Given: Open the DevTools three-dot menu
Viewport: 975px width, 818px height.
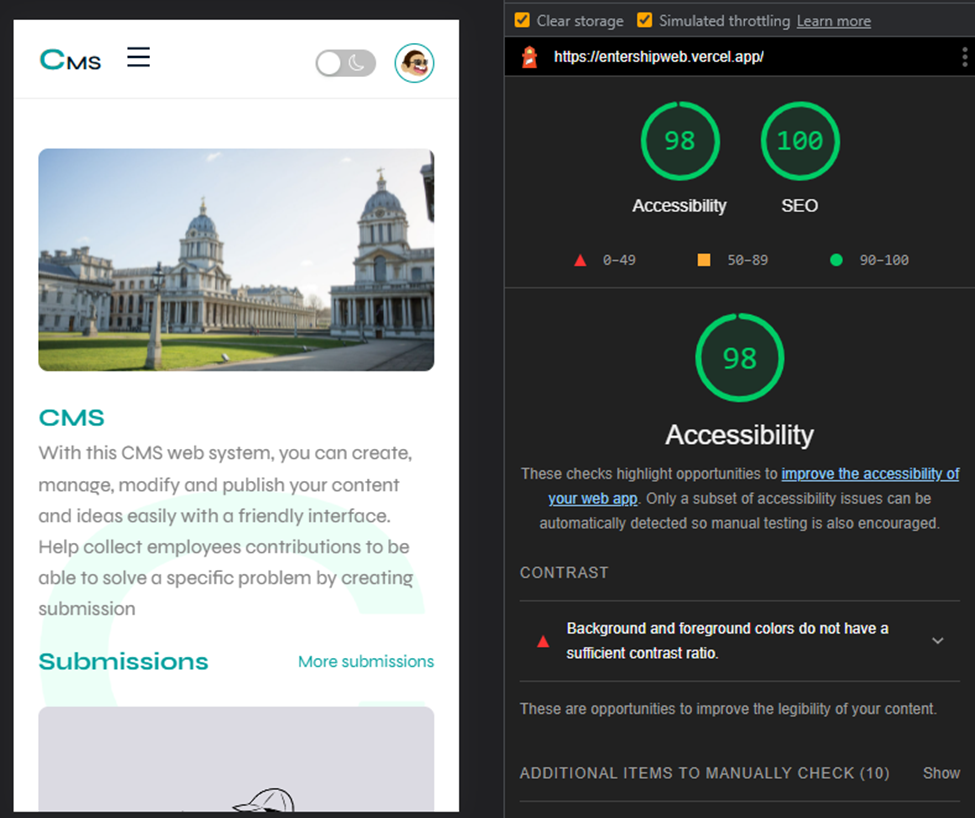Looking at the screenshot, I should point(965,57).
